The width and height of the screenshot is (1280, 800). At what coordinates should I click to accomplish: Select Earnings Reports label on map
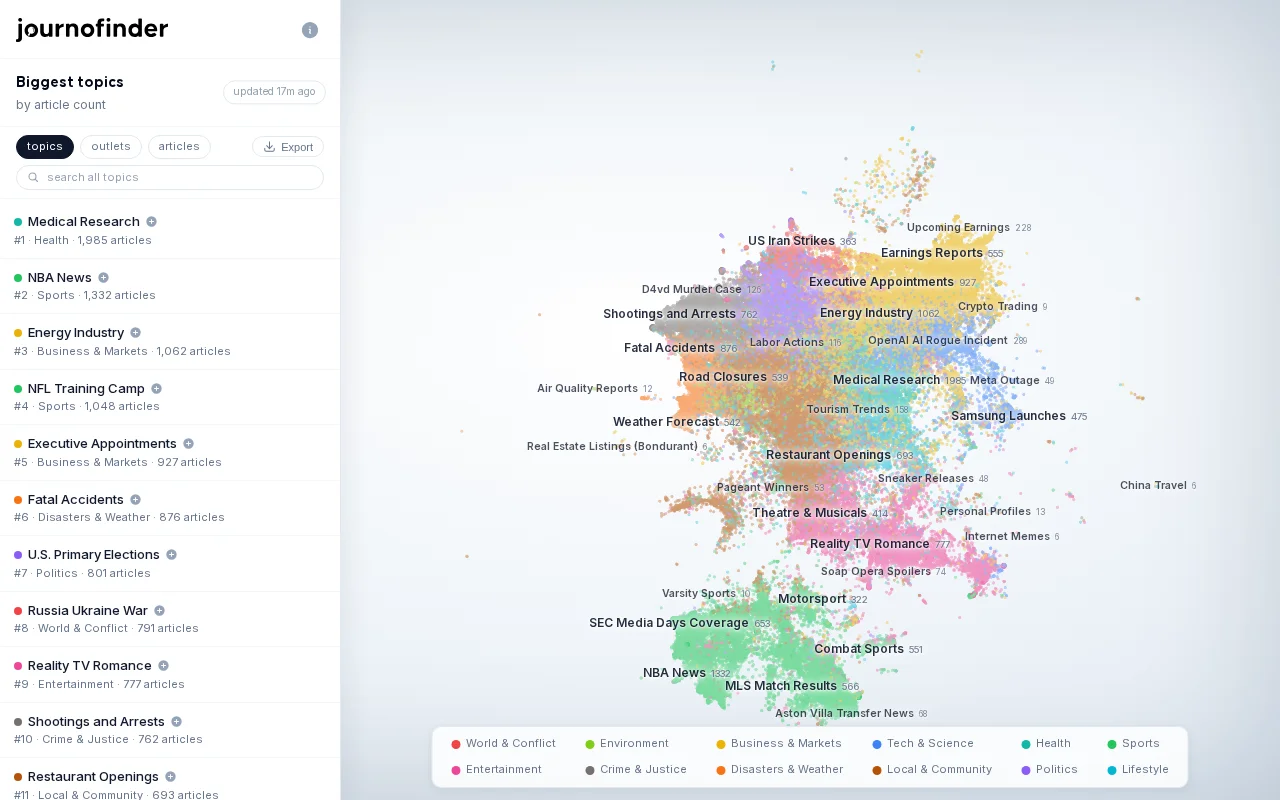pyautogui.click(x=932, y=253)
